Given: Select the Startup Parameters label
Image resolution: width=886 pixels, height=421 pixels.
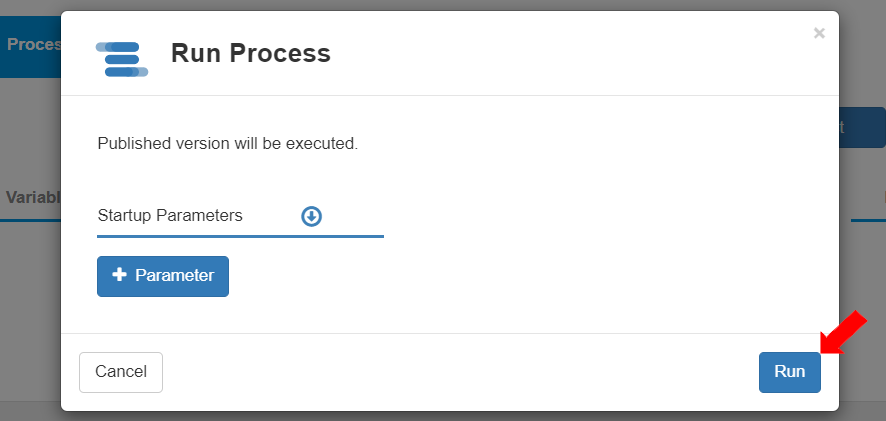Looking at the screenshot, I should tap(170, 216).
